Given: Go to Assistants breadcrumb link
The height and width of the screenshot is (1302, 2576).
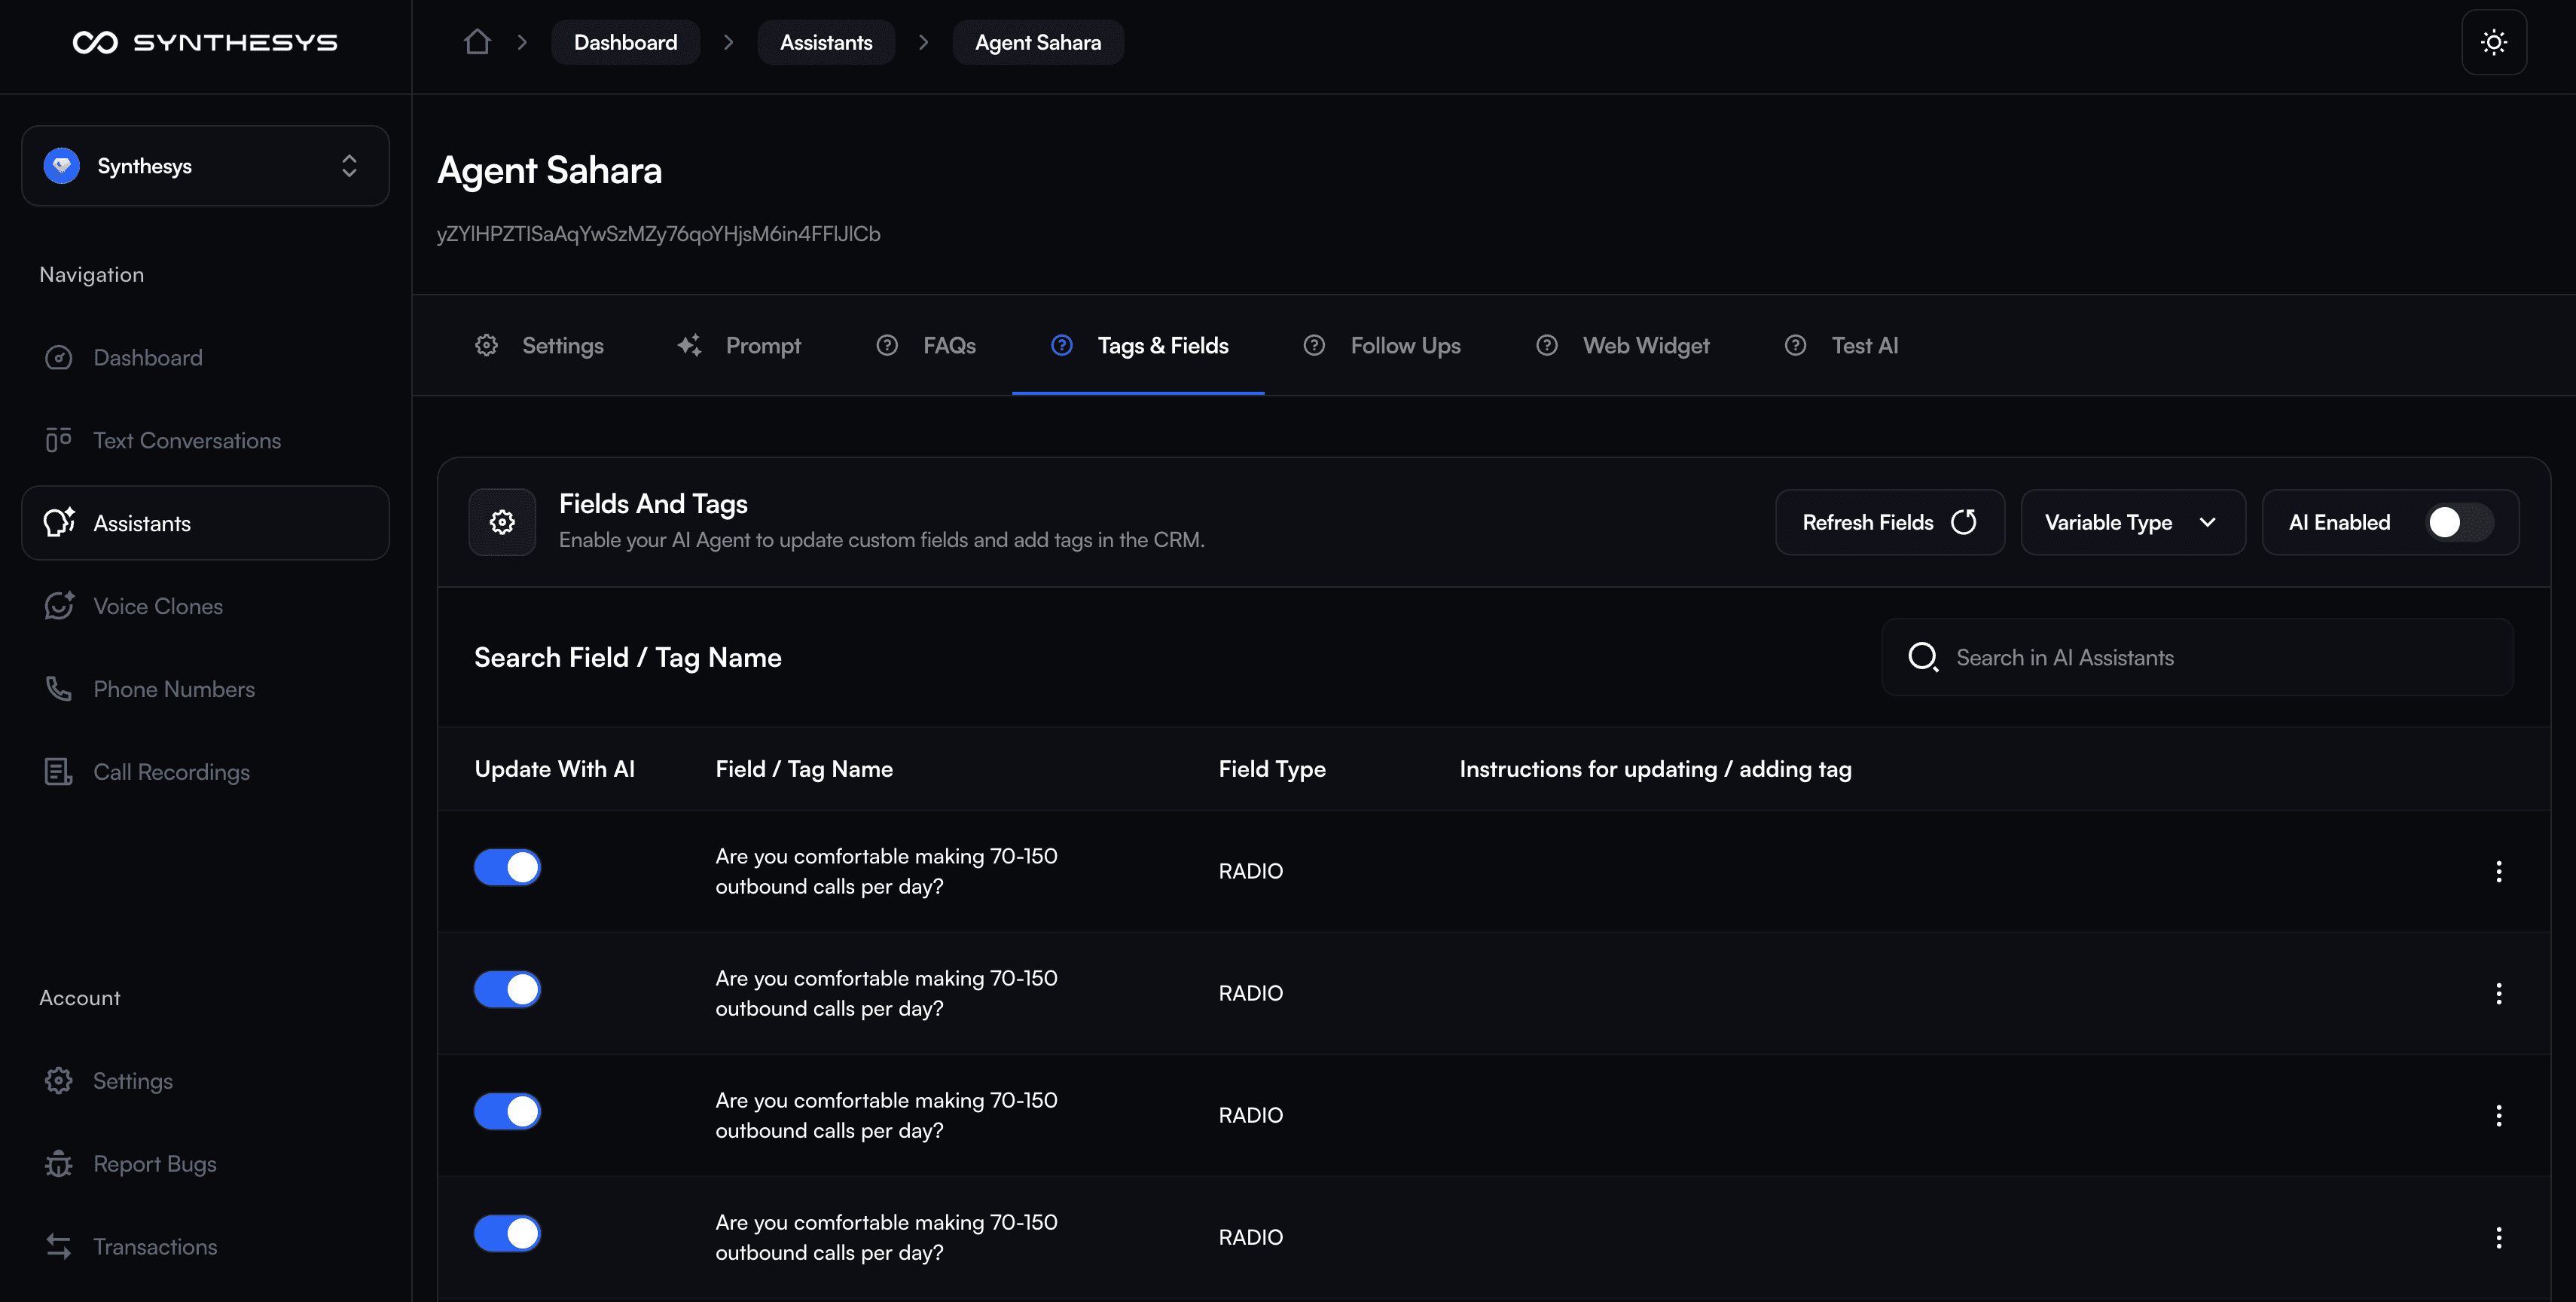Looking at the screenshot, I should tap(825, 42).
